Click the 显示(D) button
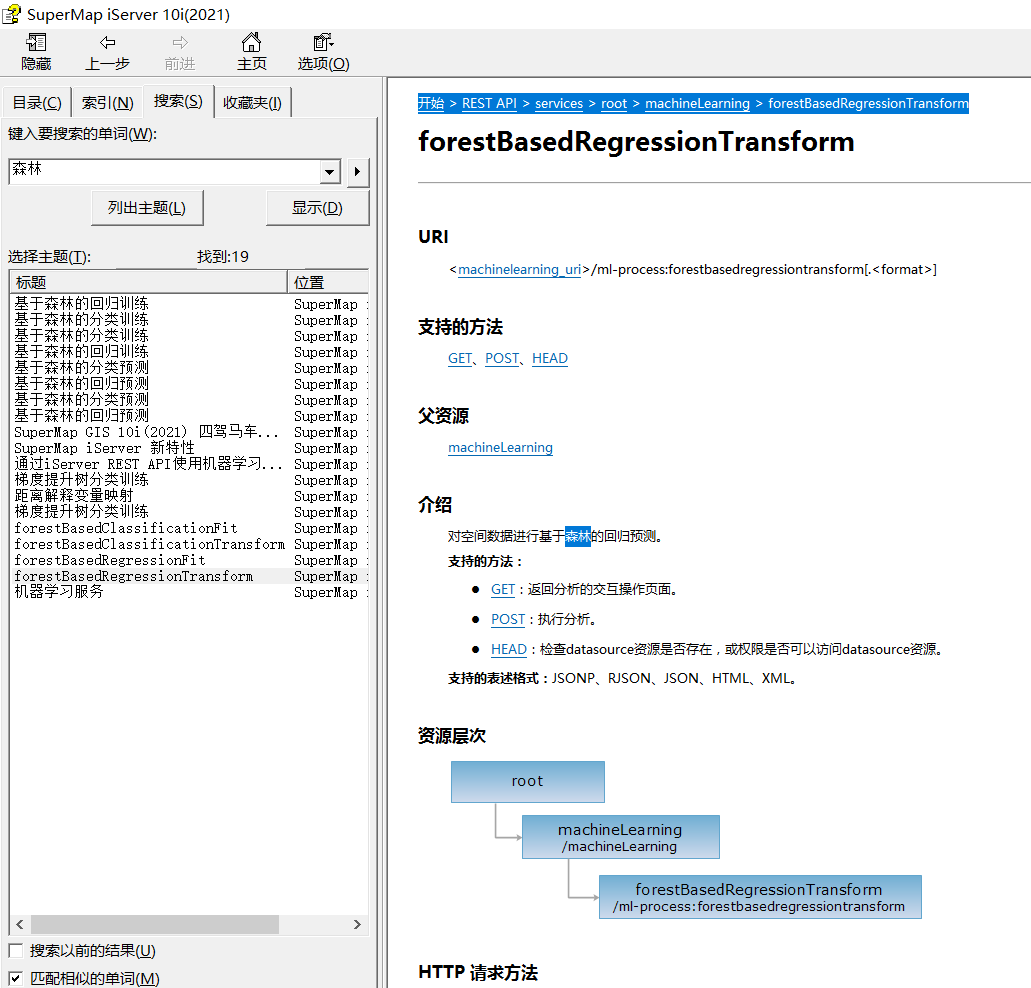 click(x=318, y=208)
